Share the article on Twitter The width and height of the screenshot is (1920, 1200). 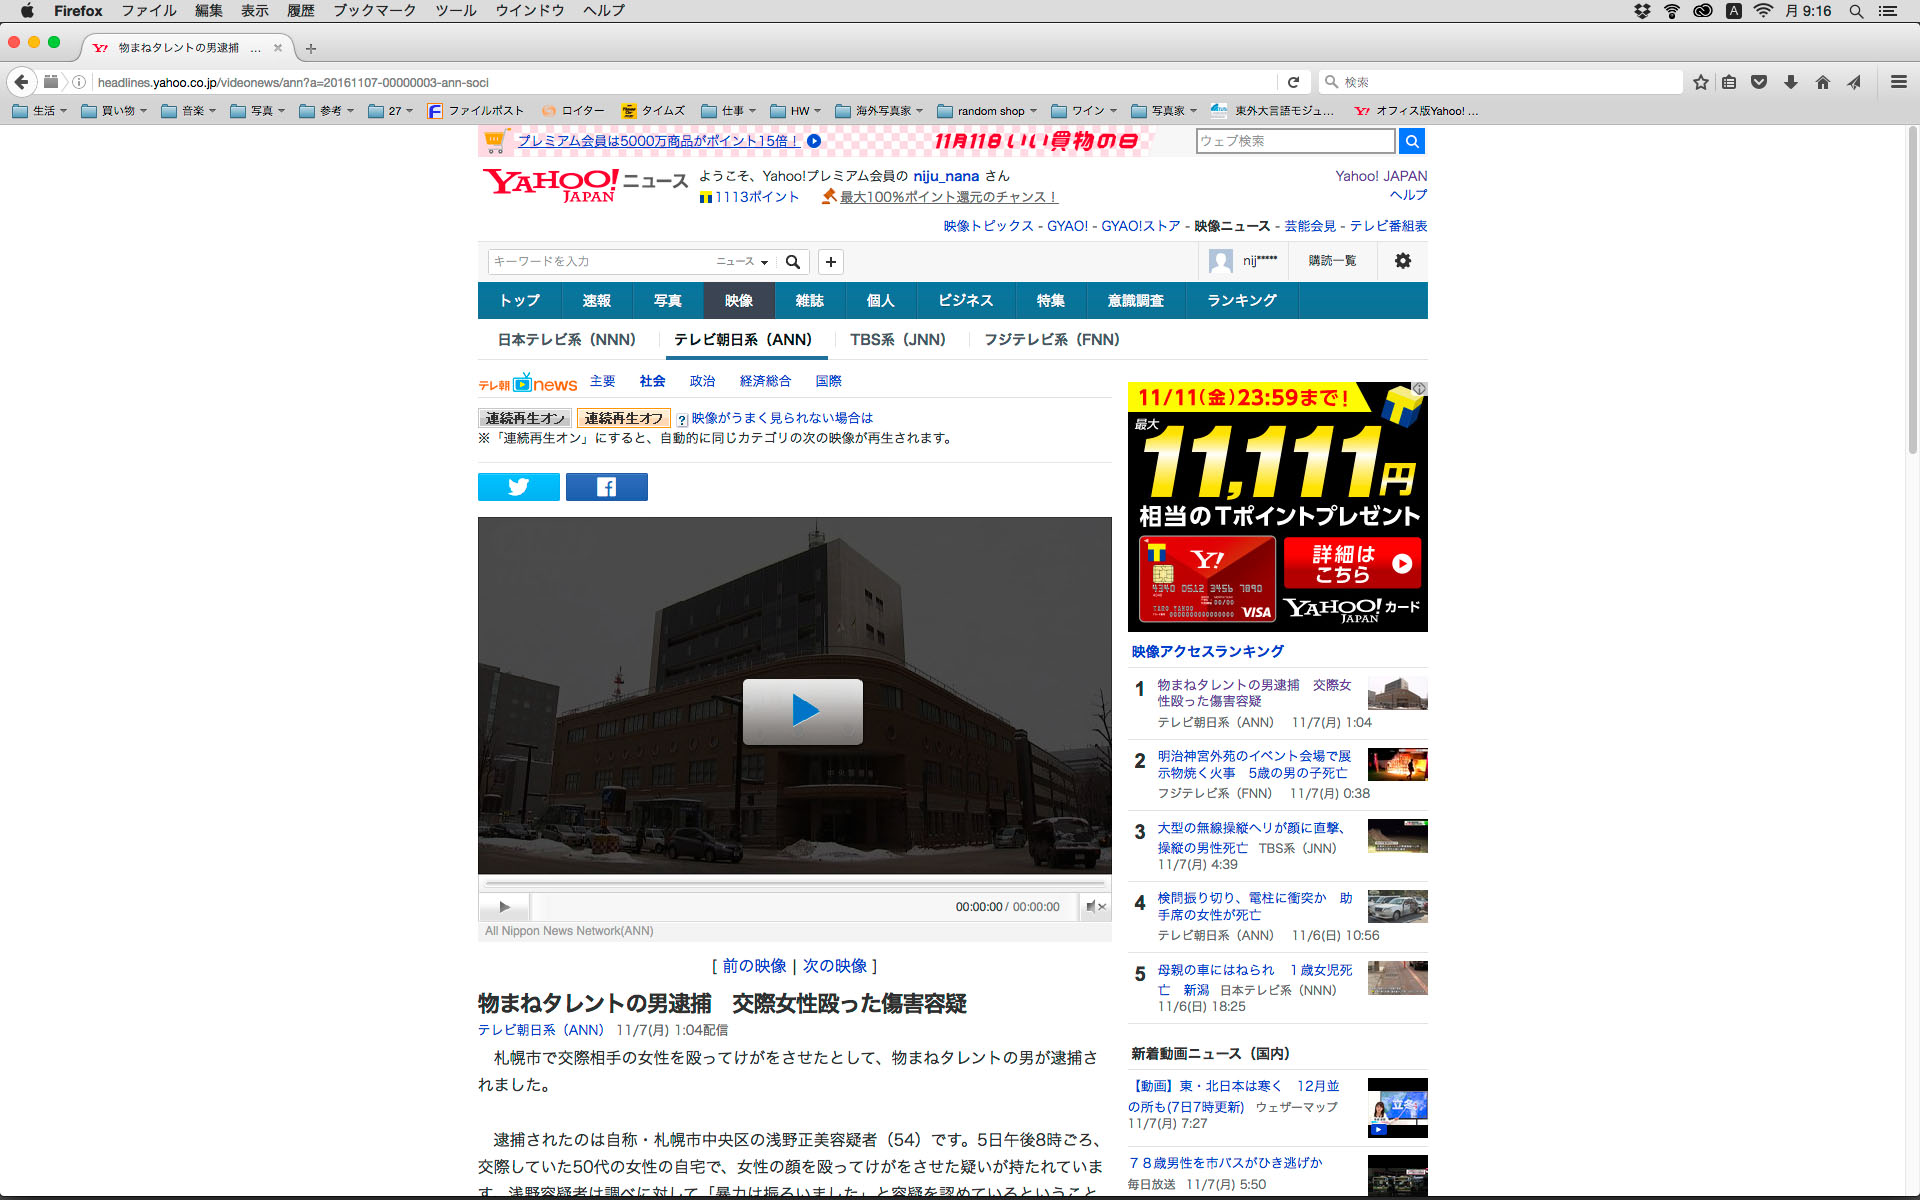pos(518,487)
